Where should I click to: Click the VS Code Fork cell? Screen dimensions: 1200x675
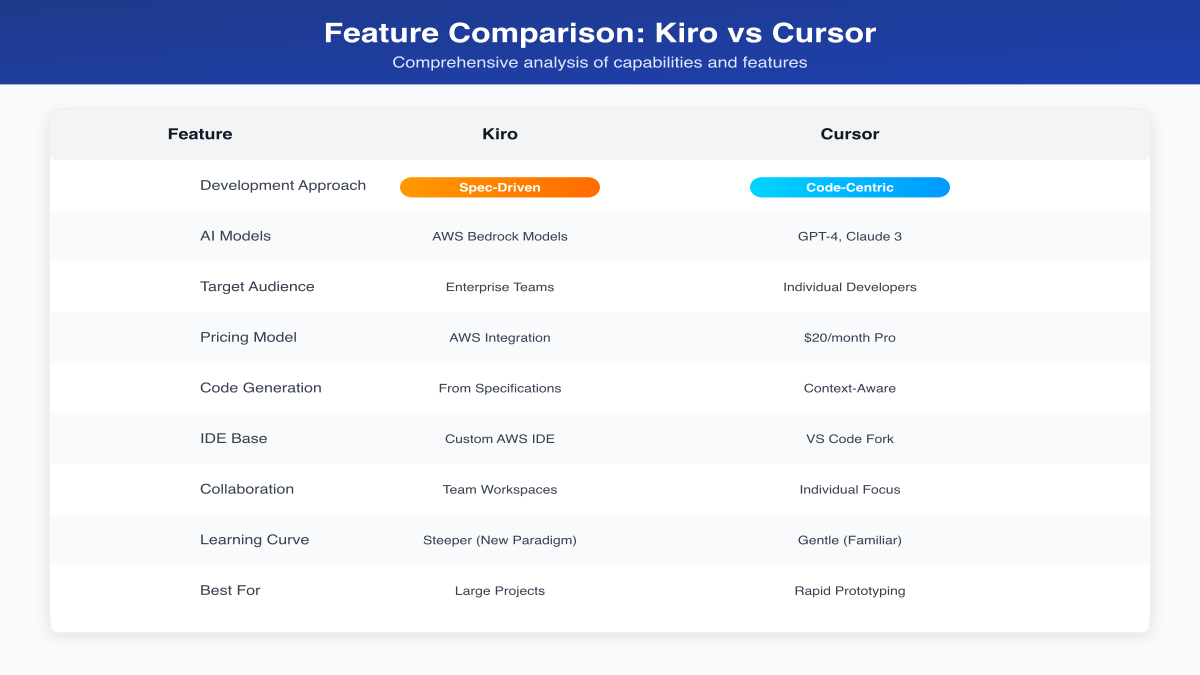coord(850,439)
